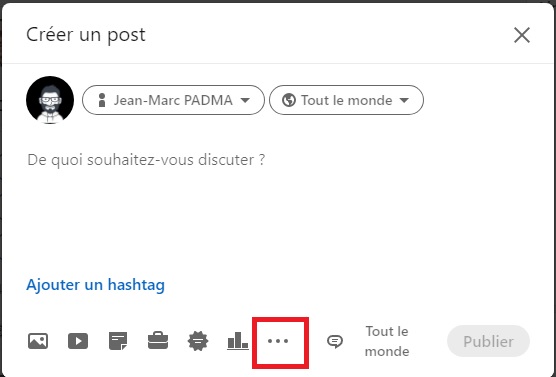
Task: Open more options with the three dots
Action: (278, 341)
